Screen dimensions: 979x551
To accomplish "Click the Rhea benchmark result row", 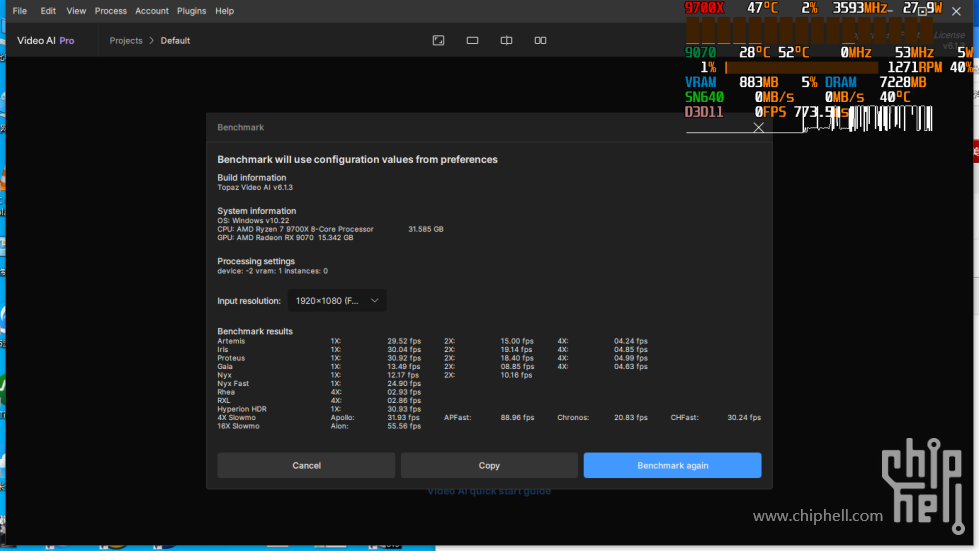I will (319, 392).
